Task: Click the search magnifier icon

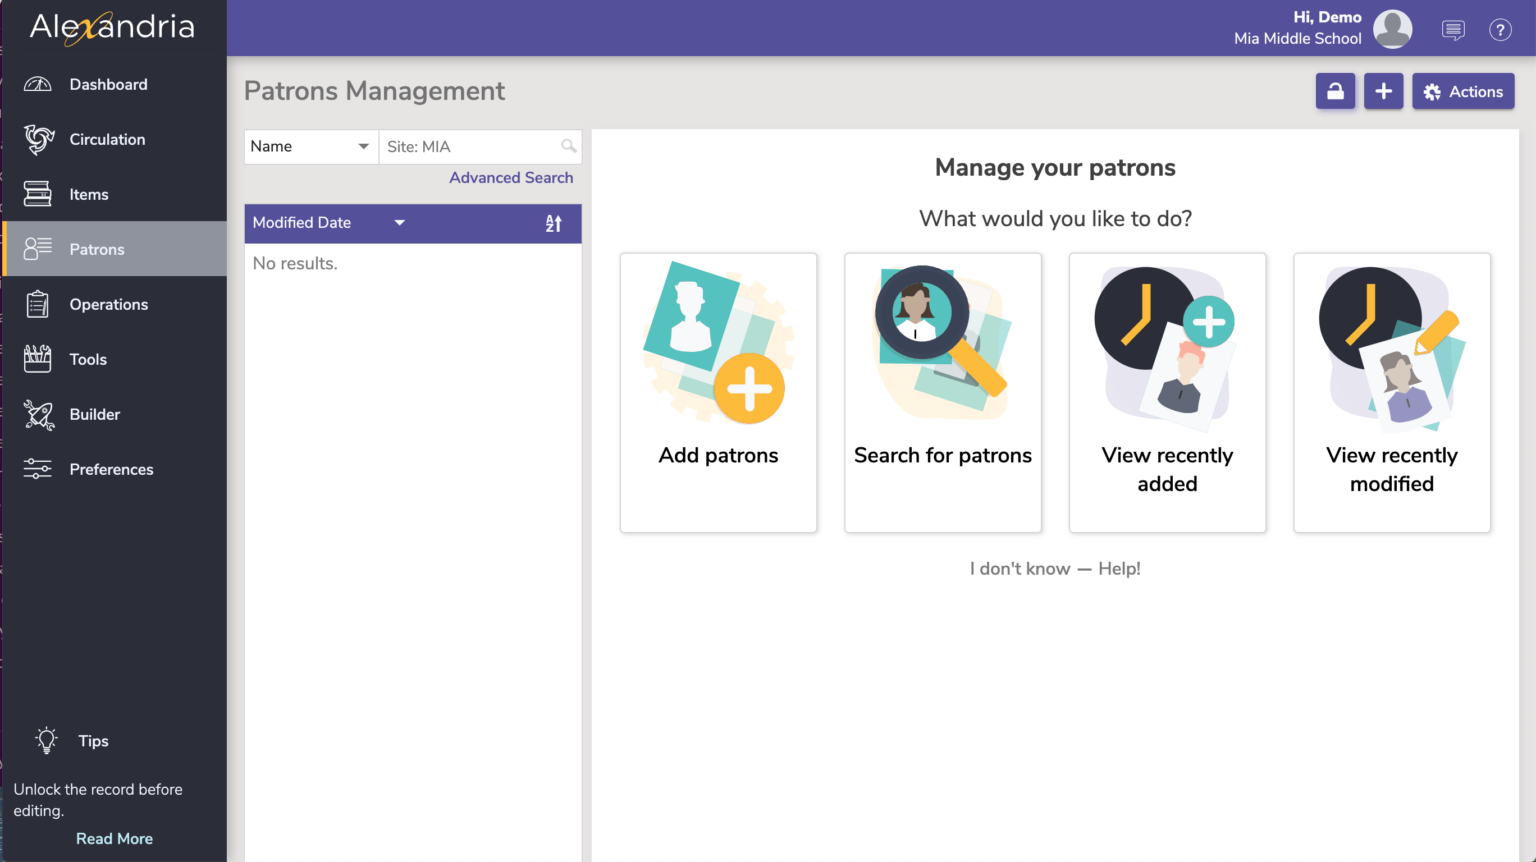Action: (x=569, y=146)
